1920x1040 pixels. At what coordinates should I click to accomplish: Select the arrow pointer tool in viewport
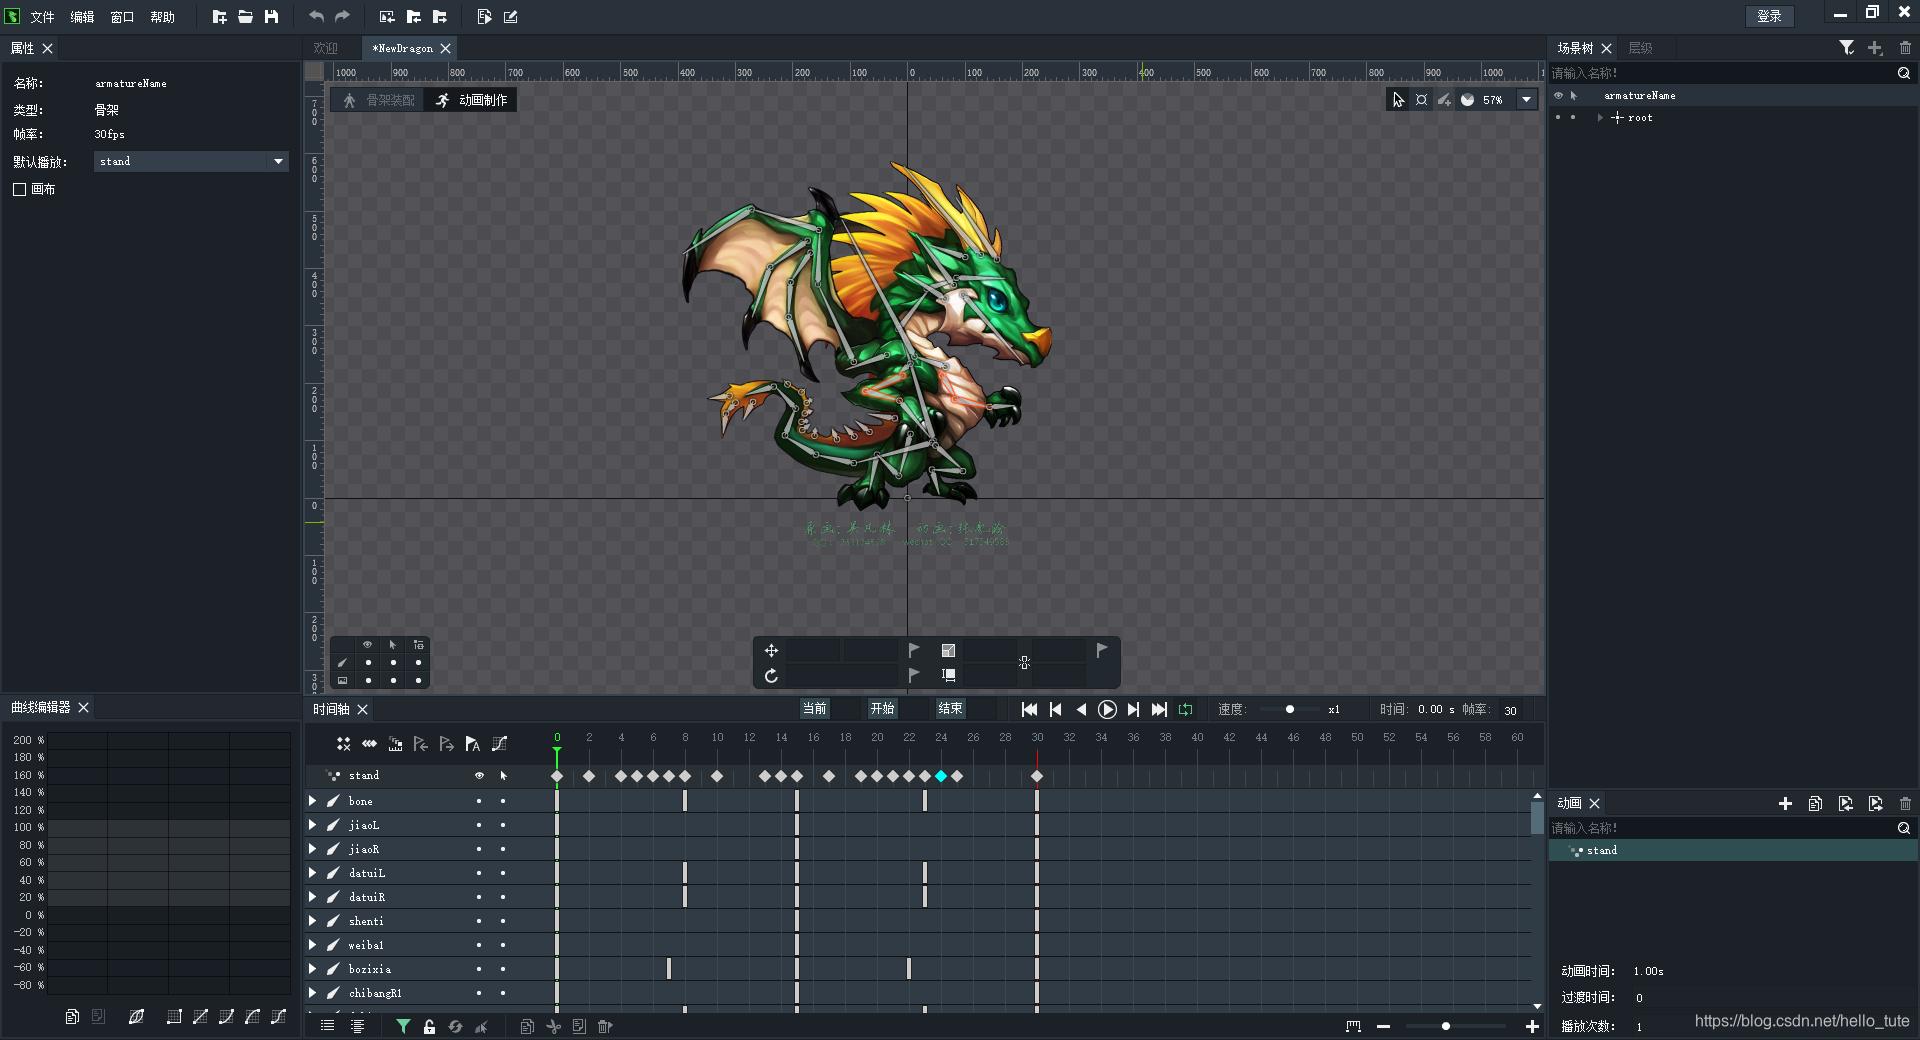click(1398, 99)
